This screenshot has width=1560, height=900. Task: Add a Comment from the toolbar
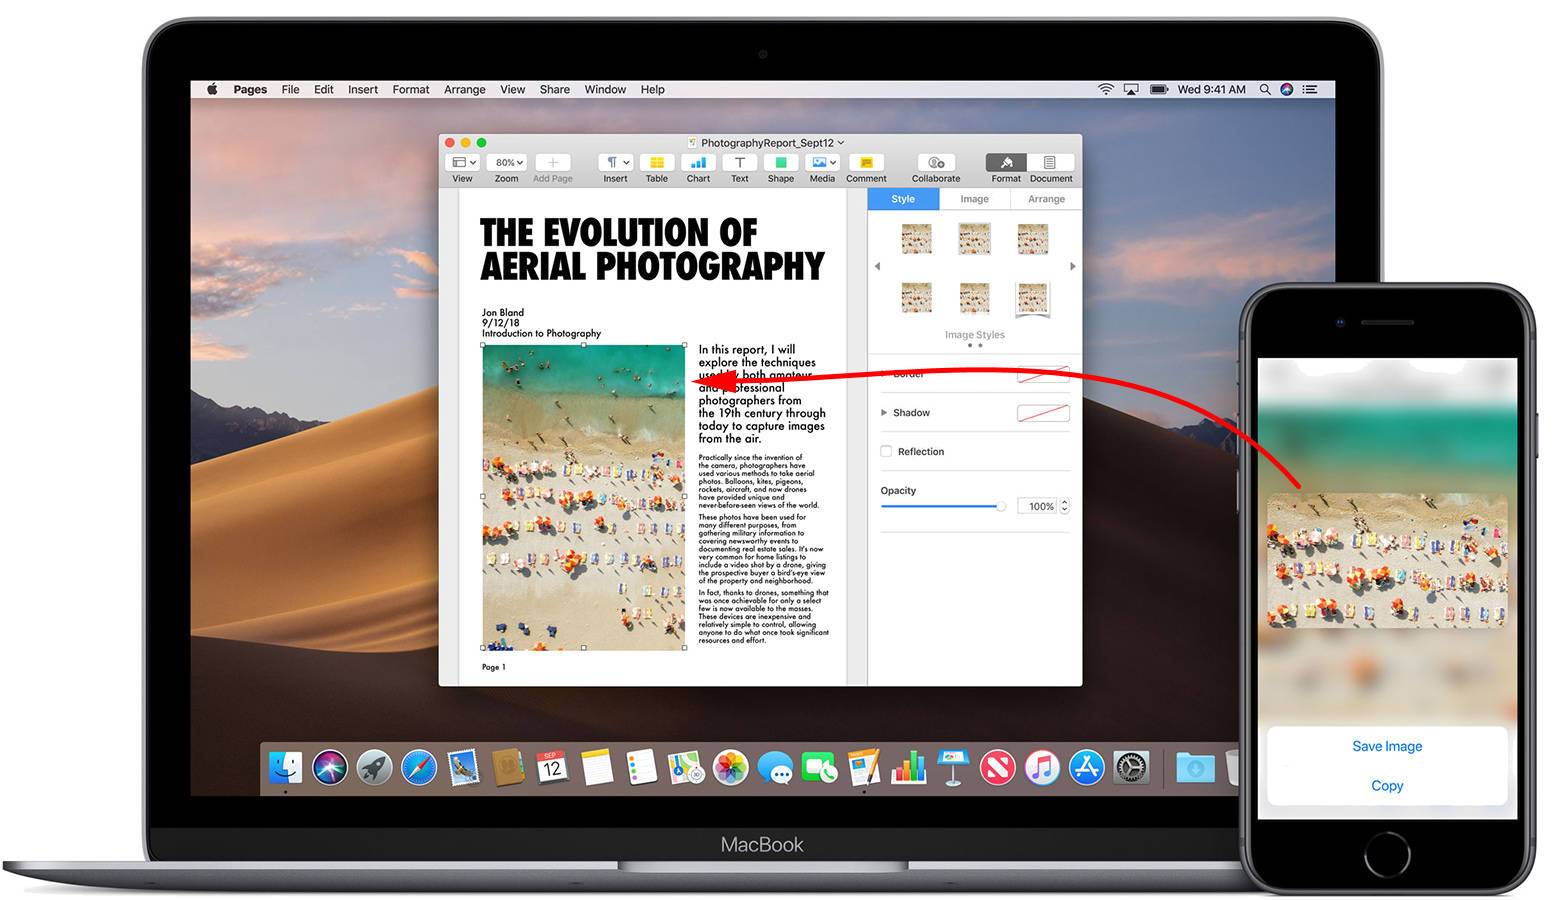point(866,163)
